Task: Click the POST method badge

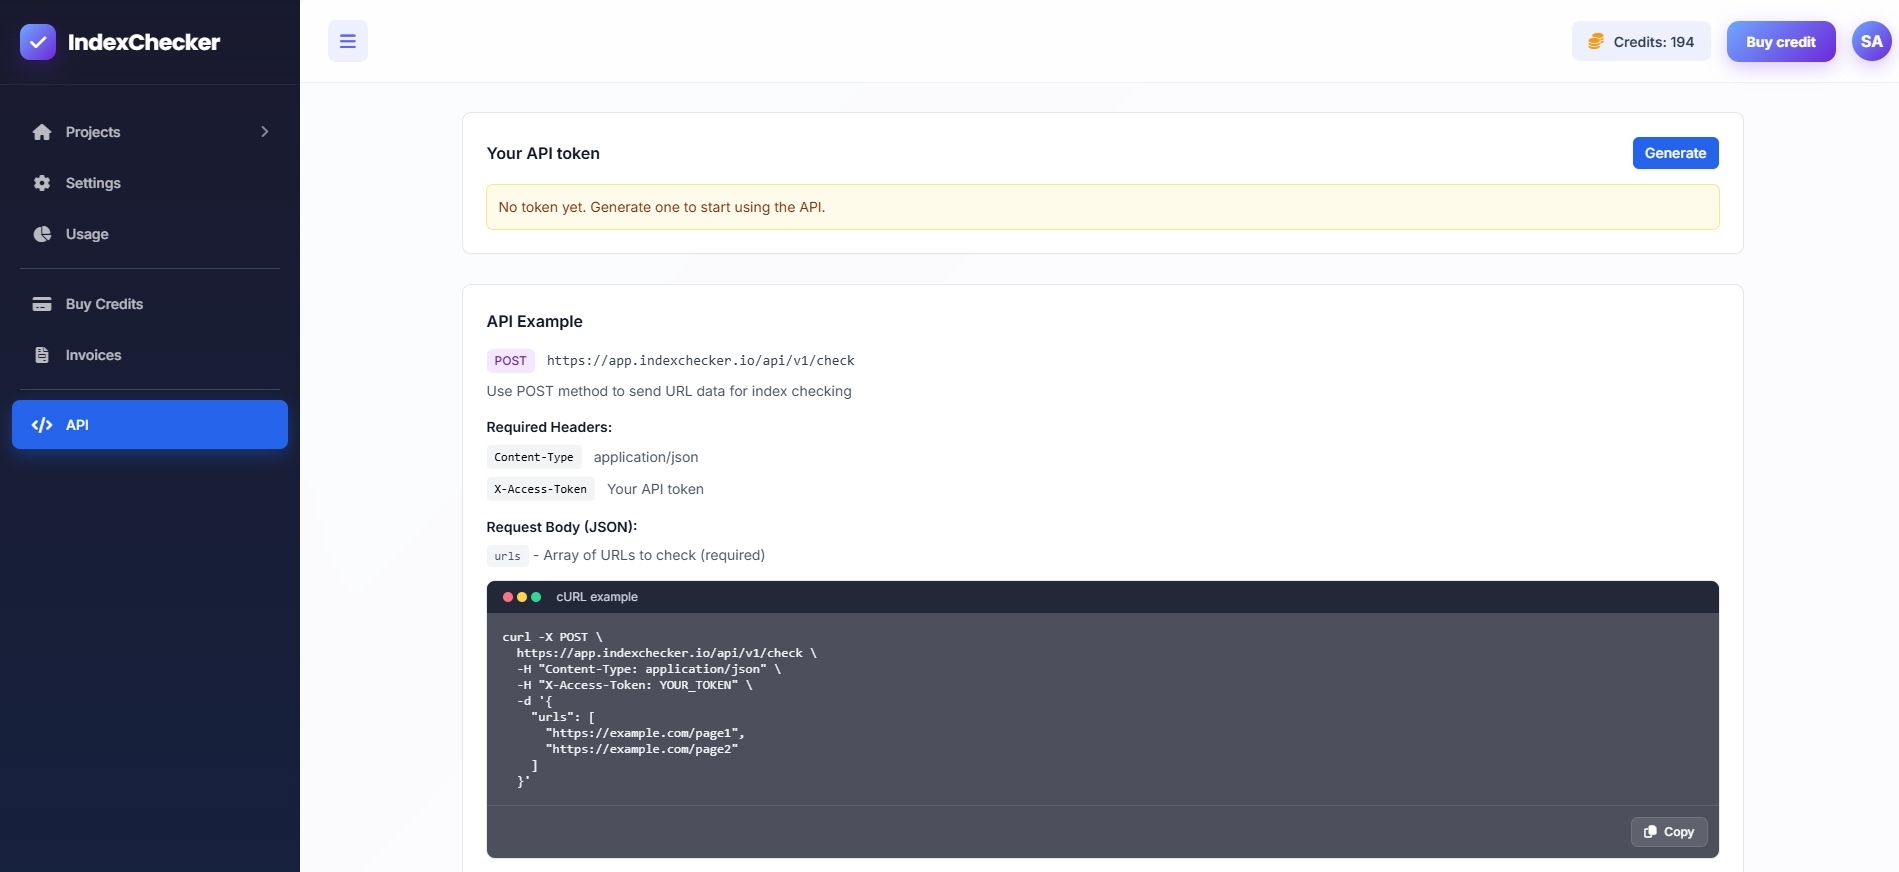Action: pyautogui.click(x=510, y=361)
